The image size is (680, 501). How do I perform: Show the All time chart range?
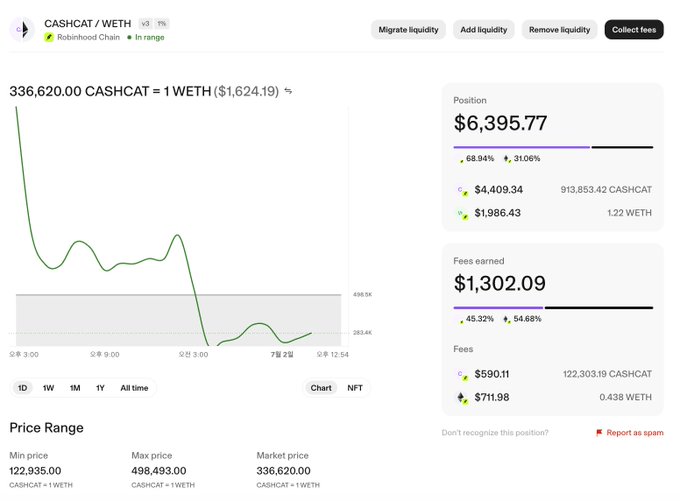coord(134,388)
